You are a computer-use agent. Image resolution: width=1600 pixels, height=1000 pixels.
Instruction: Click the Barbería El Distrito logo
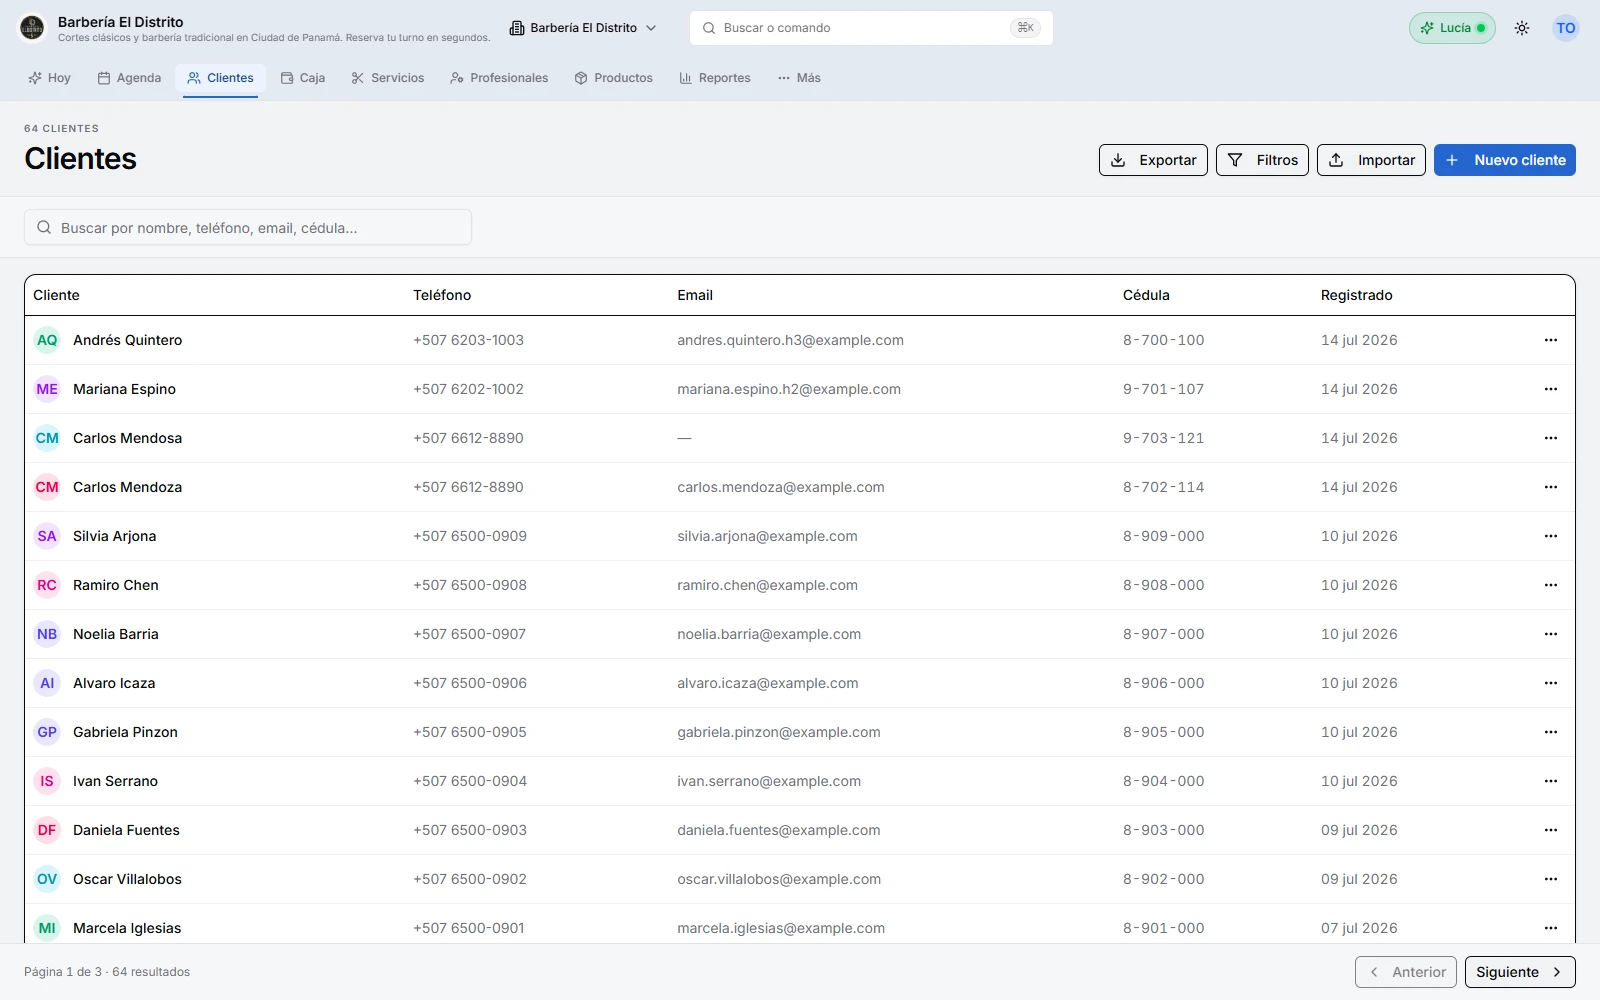(32, 28)
